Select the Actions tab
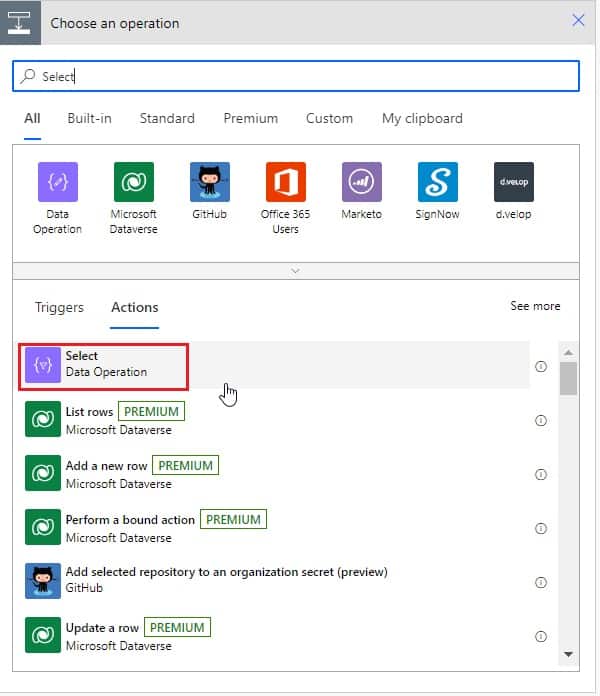 click(x=134, y=307)
